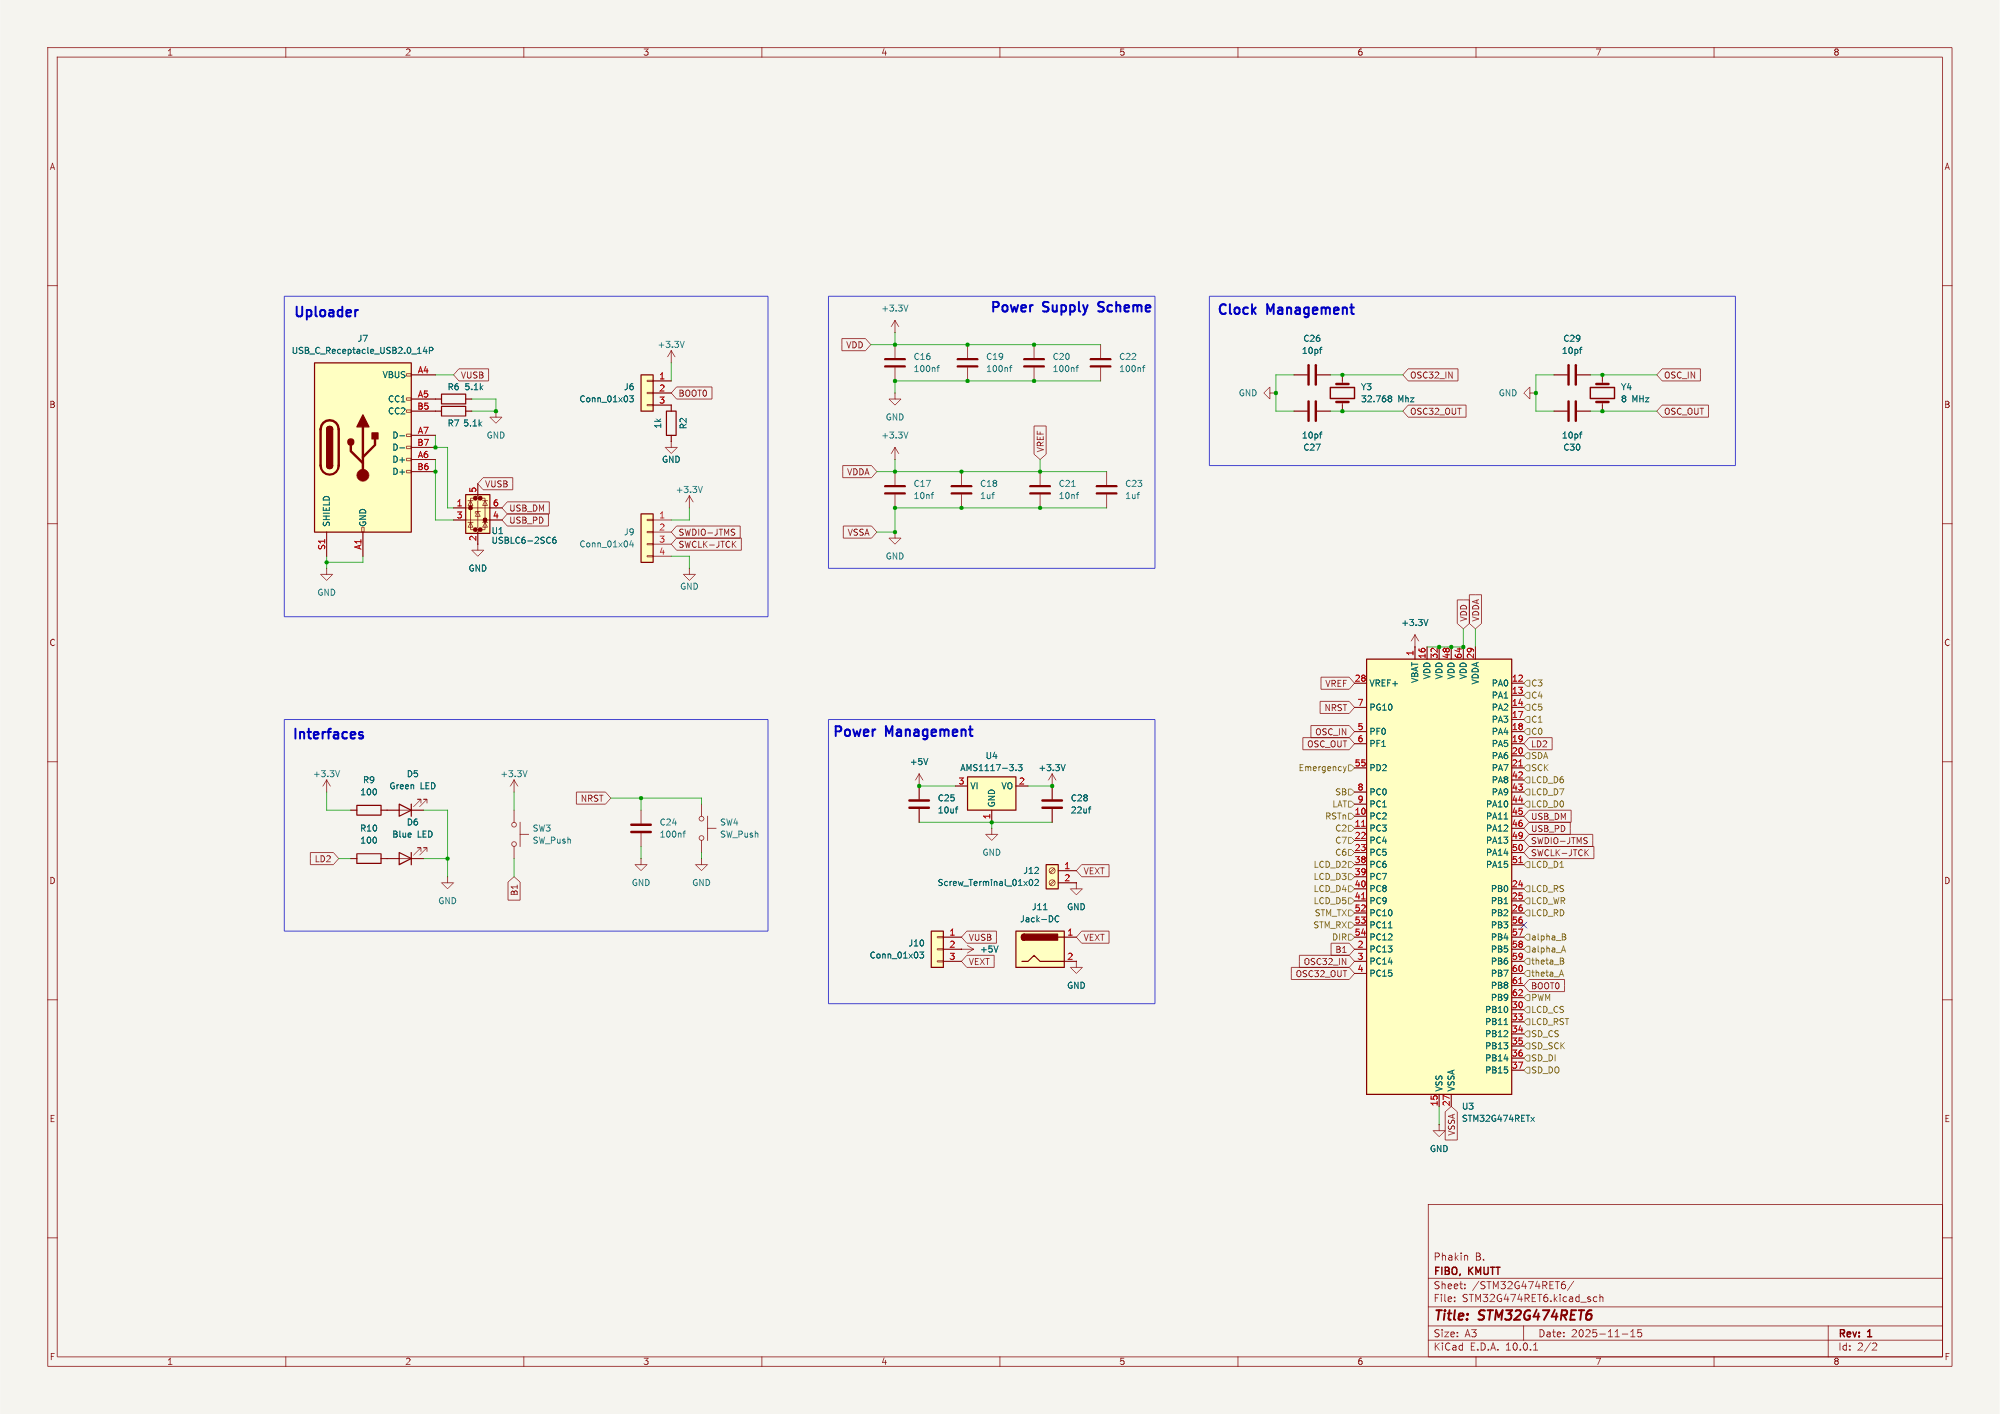
Task: Click the KiCad E.D.A. 10.0.1 text
Action: pyautogui.click(x=1486, y=1347)
